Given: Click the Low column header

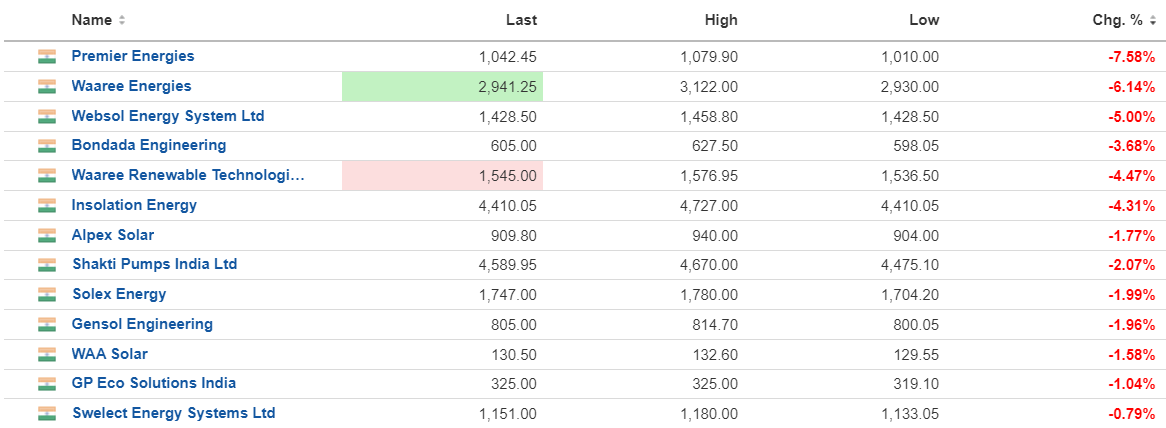Looking at the screenshot, I should click(x=924, y=21).
